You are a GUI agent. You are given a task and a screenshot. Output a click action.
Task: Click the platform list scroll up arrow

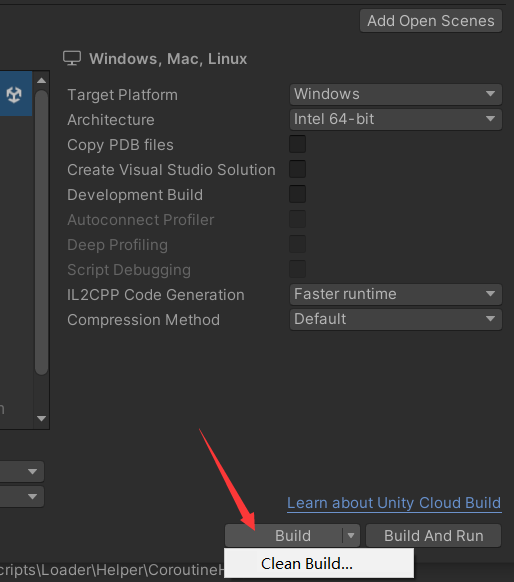click(42, 81)
